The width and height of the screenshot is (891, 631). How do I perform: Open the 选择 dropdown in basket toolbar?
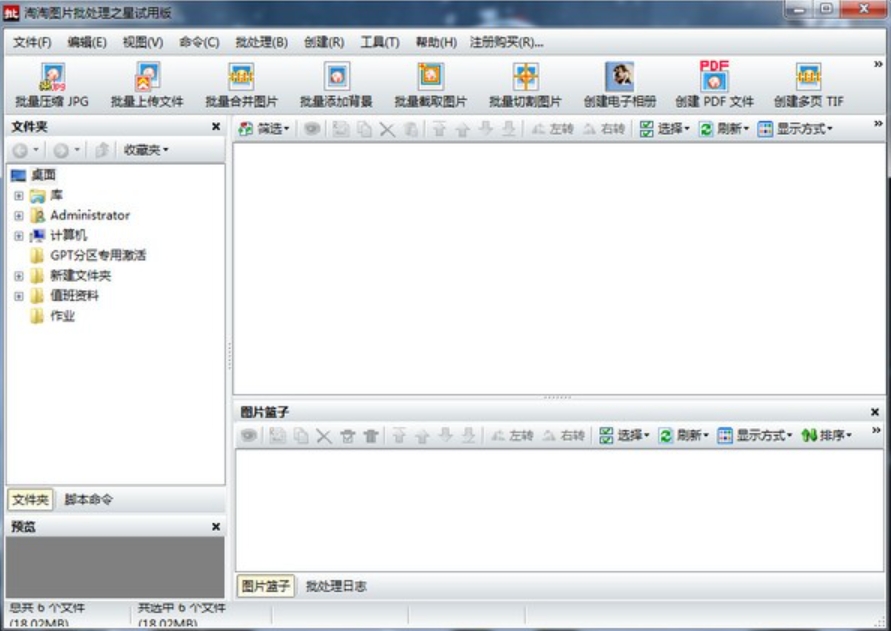pyautogui.click(x=624, y=435)
